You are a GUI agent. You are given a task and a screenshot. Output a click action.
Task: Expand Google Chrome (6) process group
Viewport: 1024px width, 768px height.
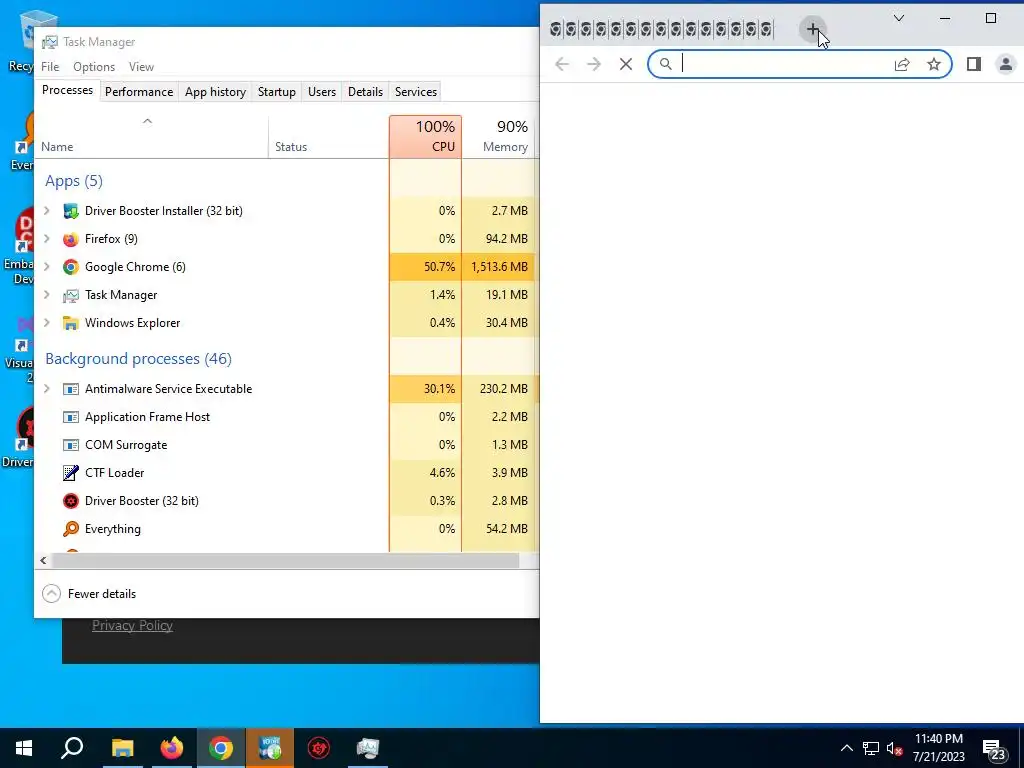point(46,266)
